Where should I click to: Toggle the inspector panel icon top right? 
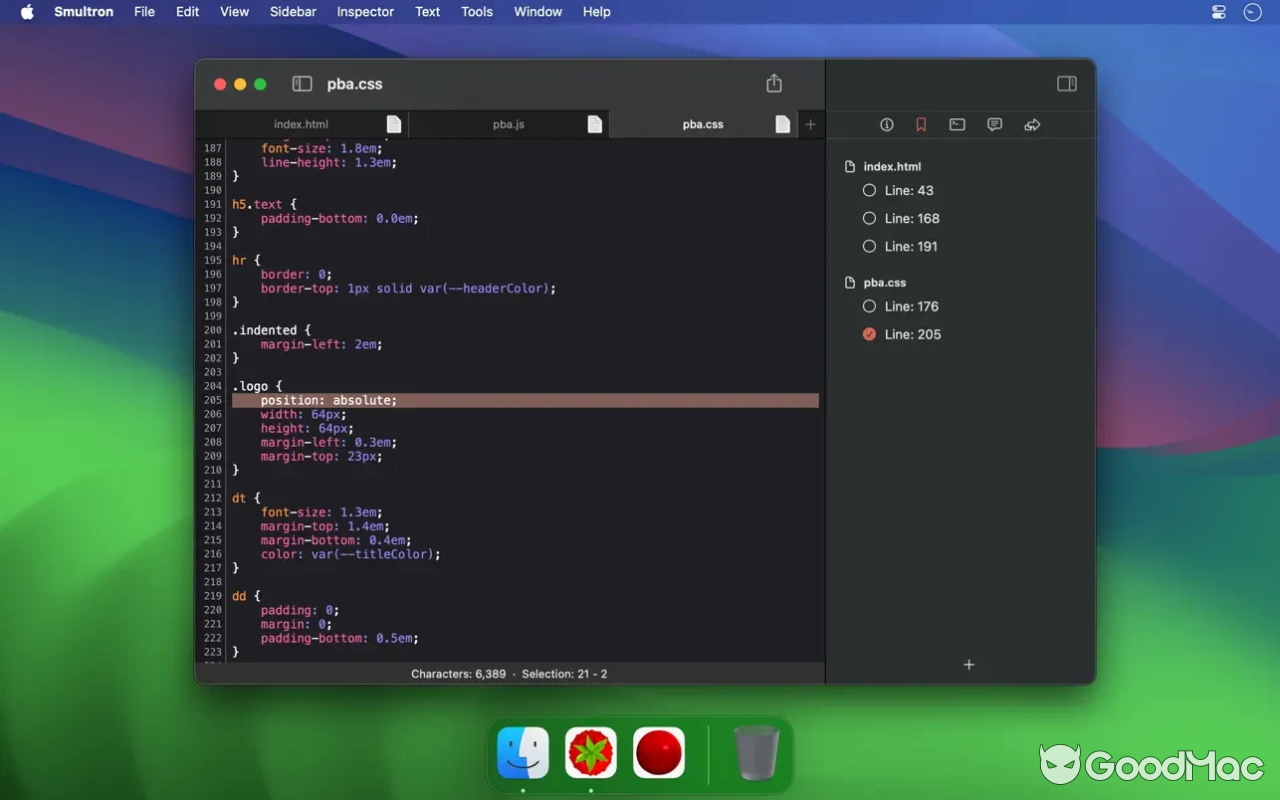(x=1066, y=84)
